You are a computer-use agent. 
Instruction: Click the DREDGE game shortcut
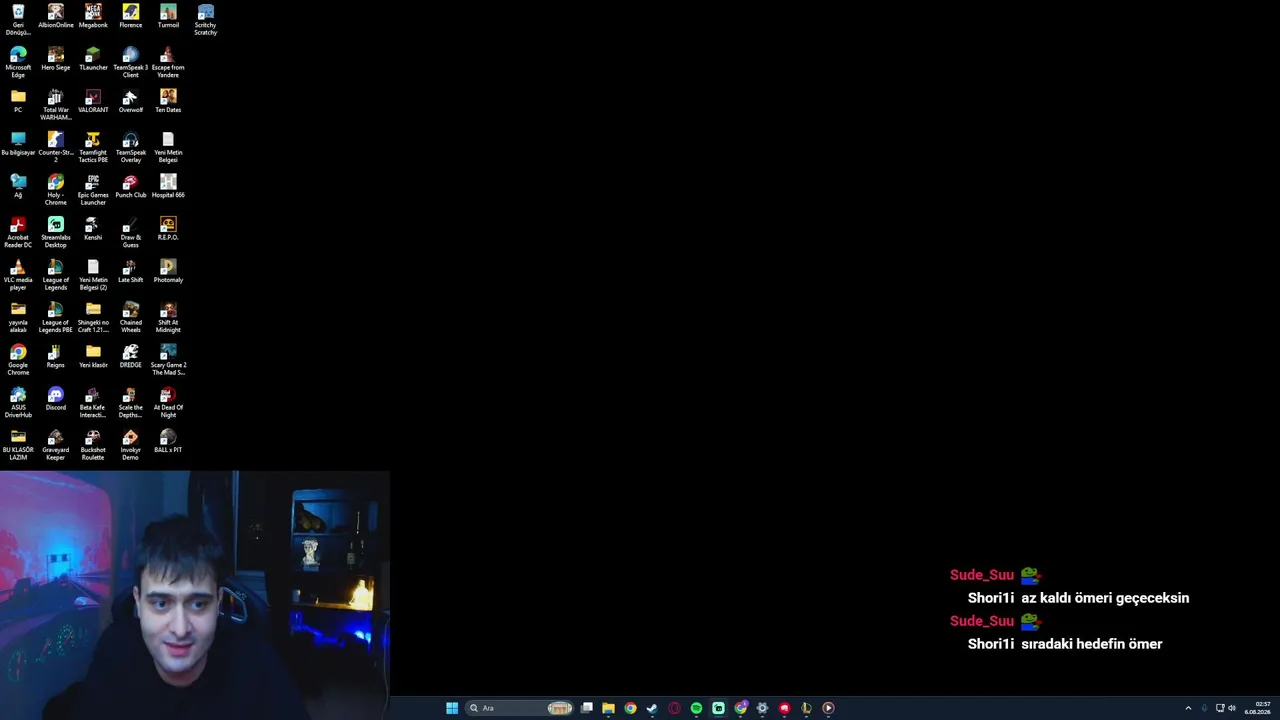(x=131, y=355)
